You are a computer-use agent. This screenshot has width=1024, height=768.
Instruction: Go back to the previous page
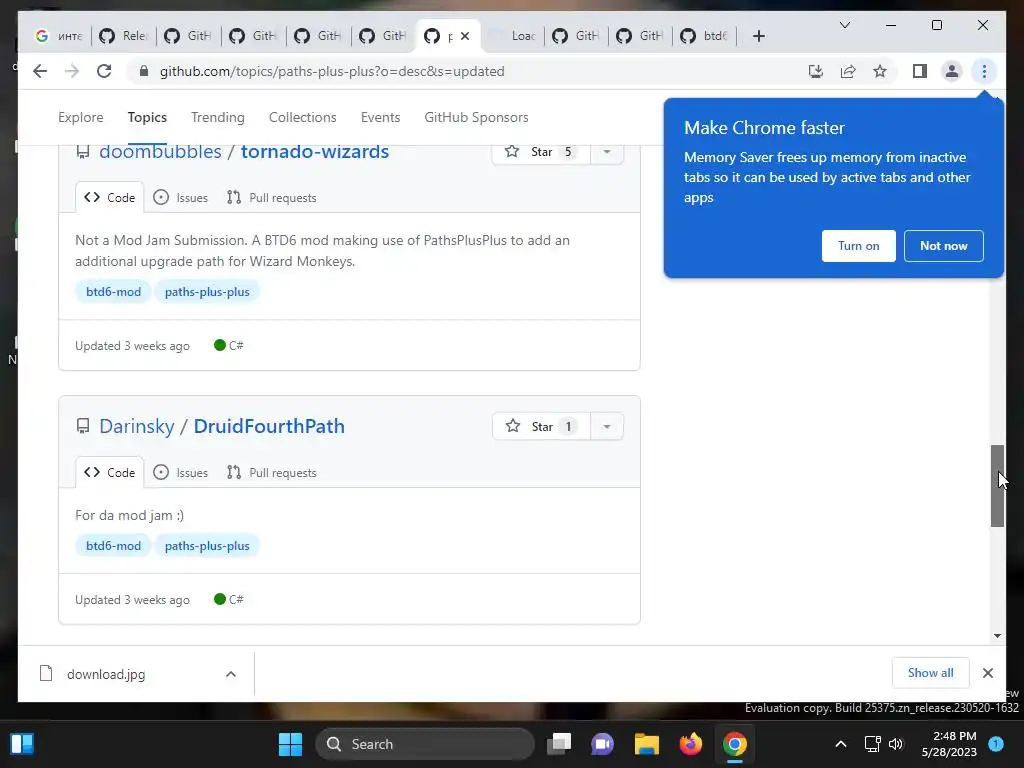coord(40,71)
